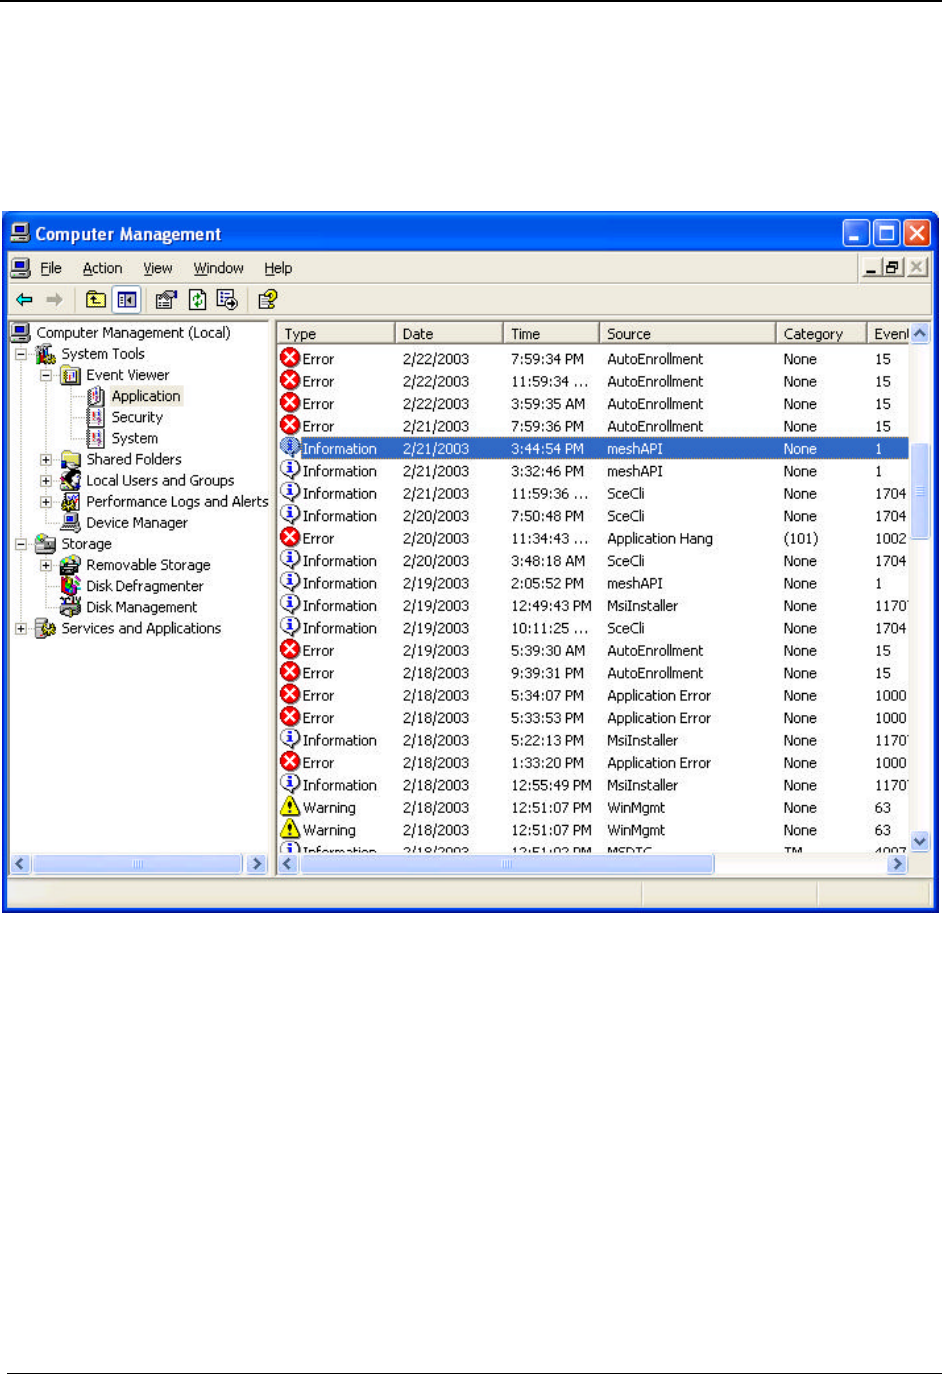The height and width of the screenshot is (1374, 942).
Task: Collapse the System Tools node
Action: tap(21, 354)
